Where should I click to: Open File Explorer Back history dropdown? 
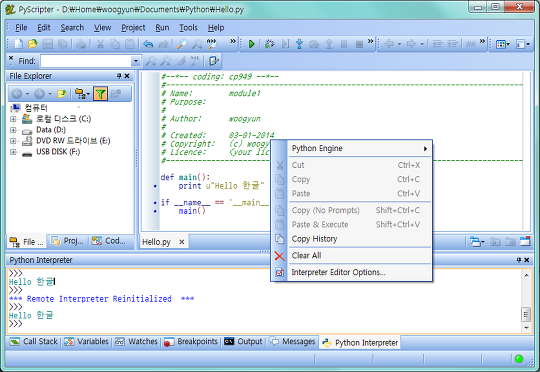(x=27, y=94)
